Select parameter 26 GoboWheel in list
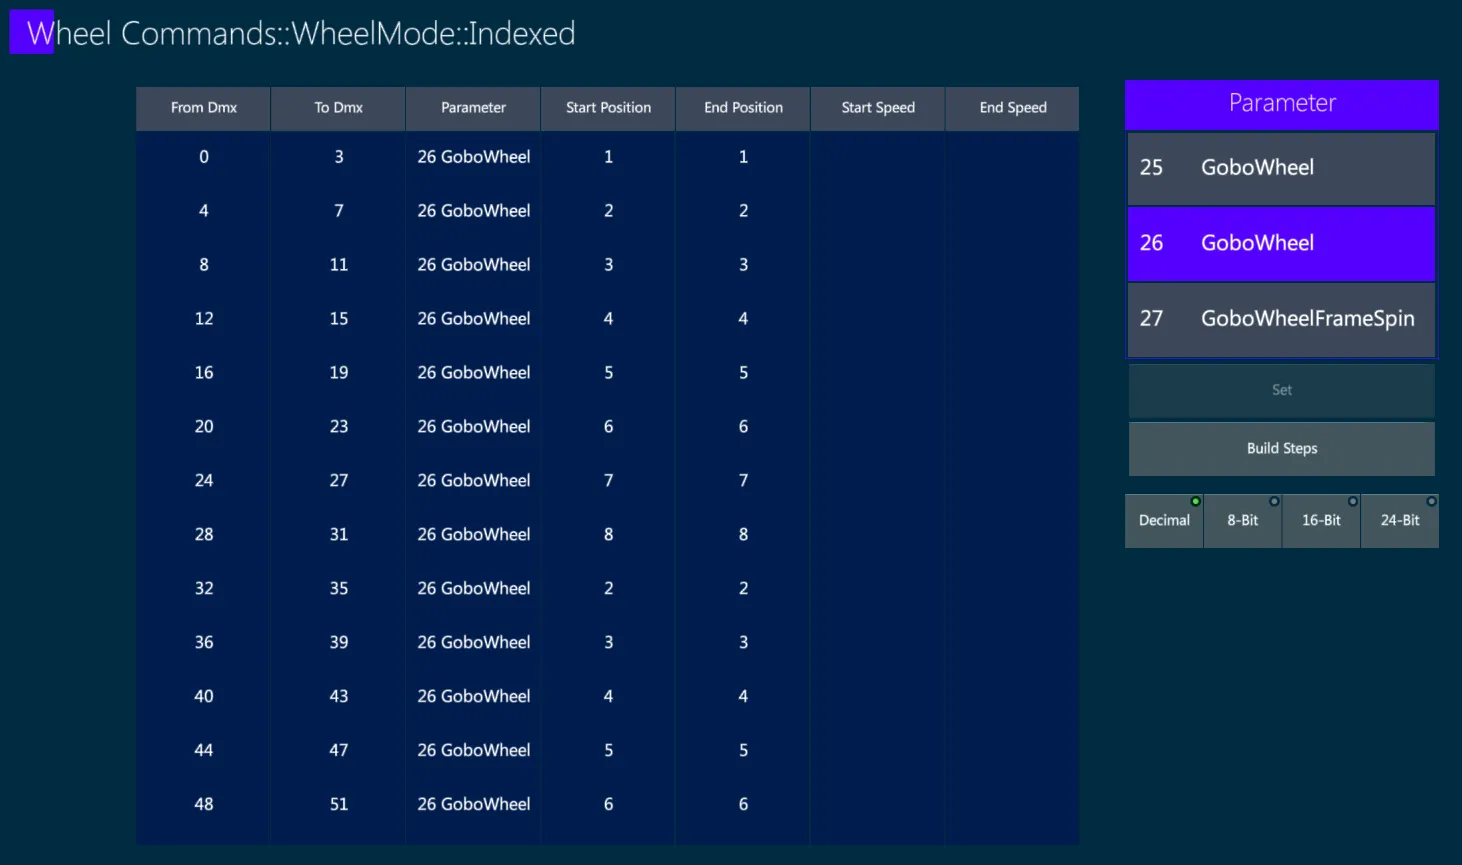This screenshot has width=1462, height=865. (x=1282, y=243)
